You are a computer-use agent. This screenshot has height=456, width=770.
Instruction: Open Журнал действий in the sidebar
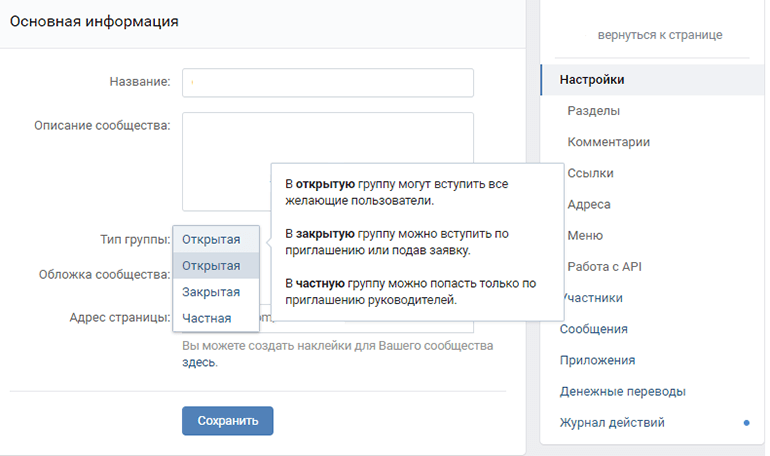[x=612, y=422]
